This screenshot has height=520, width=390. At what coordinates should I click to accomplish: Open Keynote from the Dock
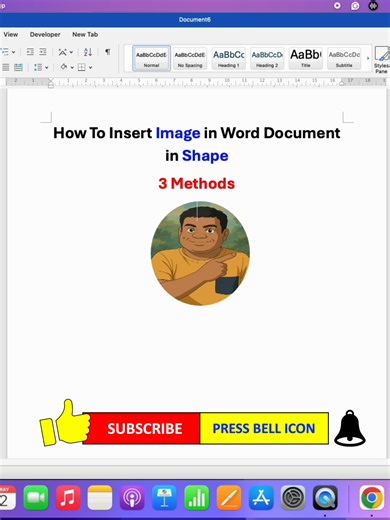(x=164, y=498)
